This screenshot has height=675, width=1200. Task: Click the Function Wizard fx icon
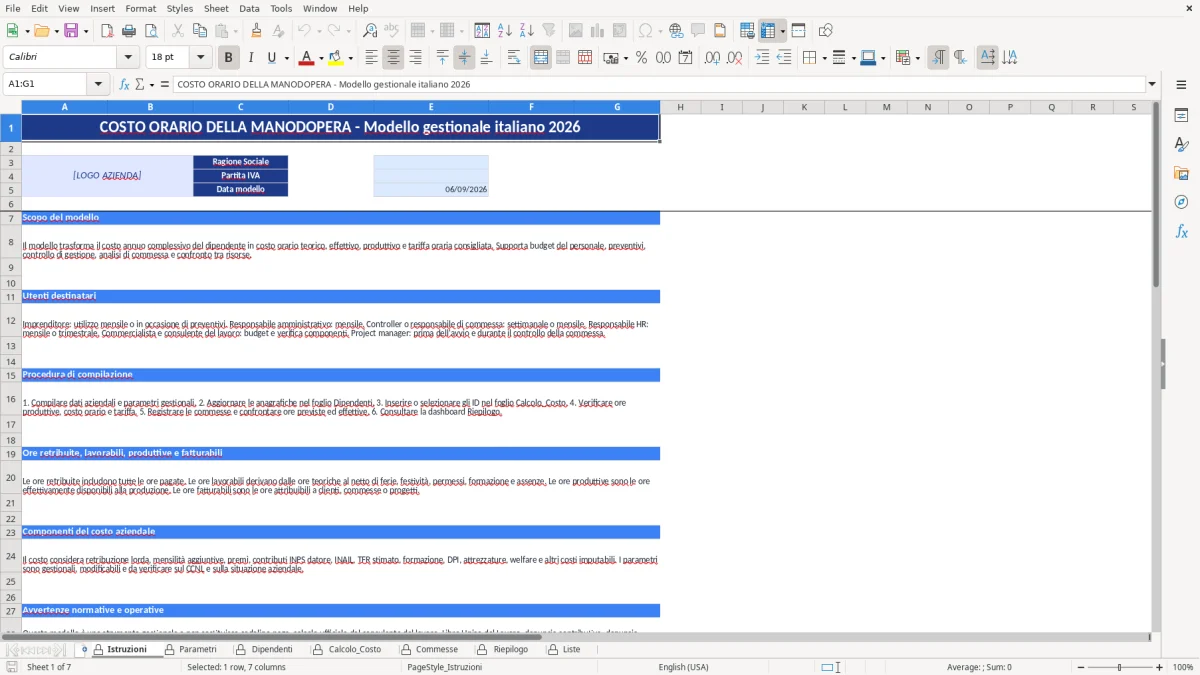(124, 84)
